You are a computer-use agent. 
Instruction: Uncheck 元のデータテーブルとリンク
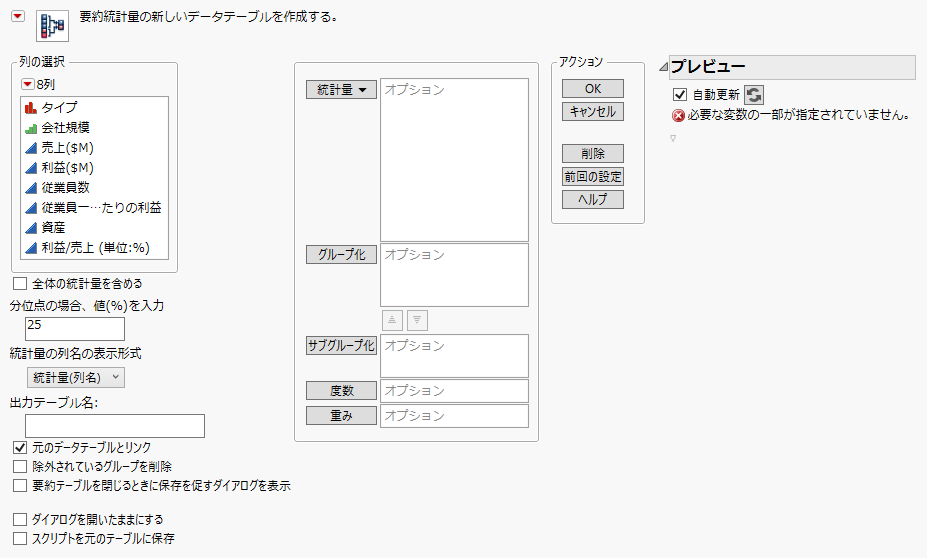point(20,447)
